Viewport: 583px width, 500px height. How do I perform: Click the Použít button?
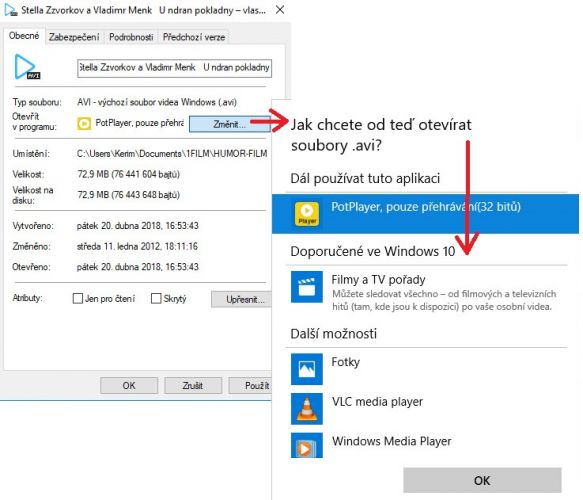(251, 386)
